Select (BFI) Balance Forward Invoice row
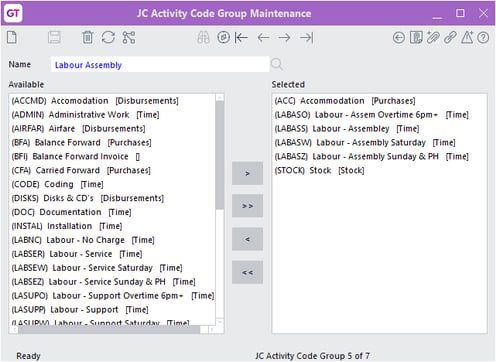The image size is (496, 362). pos(113,156)
